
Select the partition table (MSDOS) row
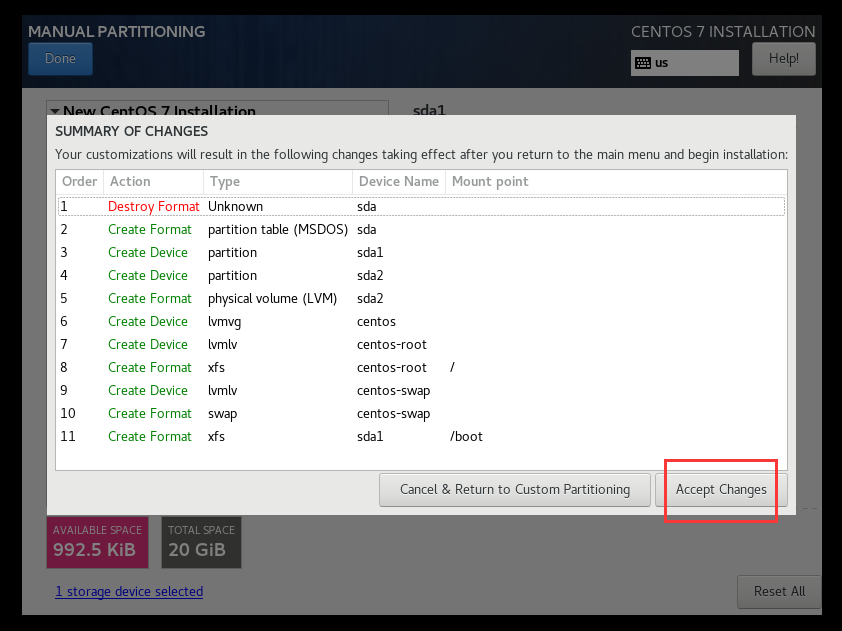tap(421, 230)
